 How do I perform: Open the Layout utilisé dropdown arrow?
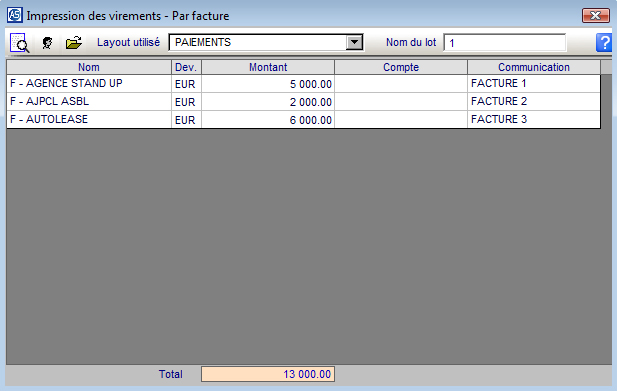coord(354,42)
